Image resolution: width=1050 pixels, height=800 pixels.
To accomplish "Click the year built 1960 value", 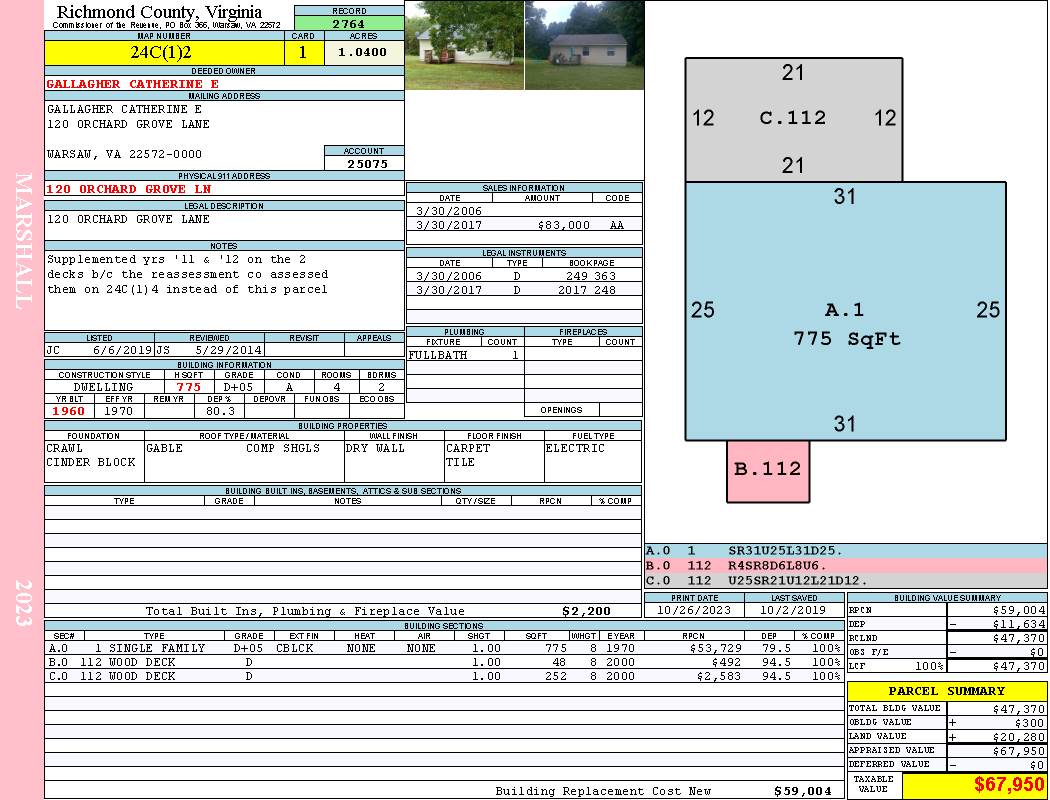I will (x=69, y=411).
